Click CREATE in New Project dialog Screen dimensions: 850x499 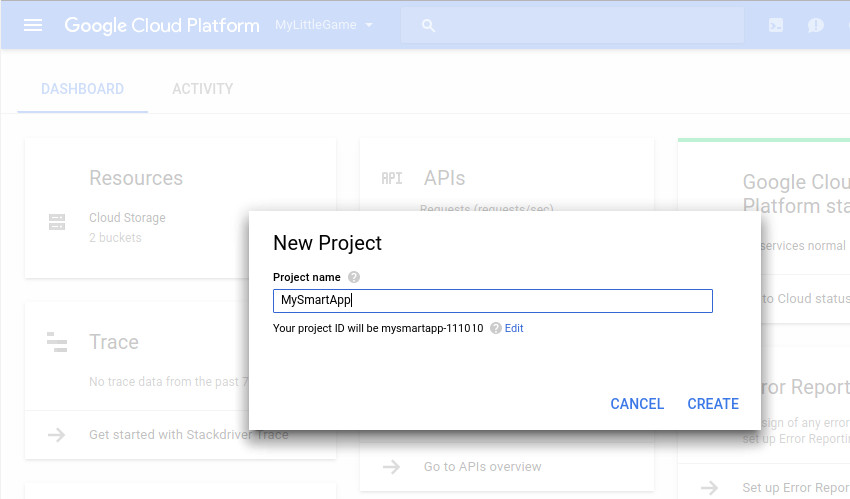tap(713, 404)
